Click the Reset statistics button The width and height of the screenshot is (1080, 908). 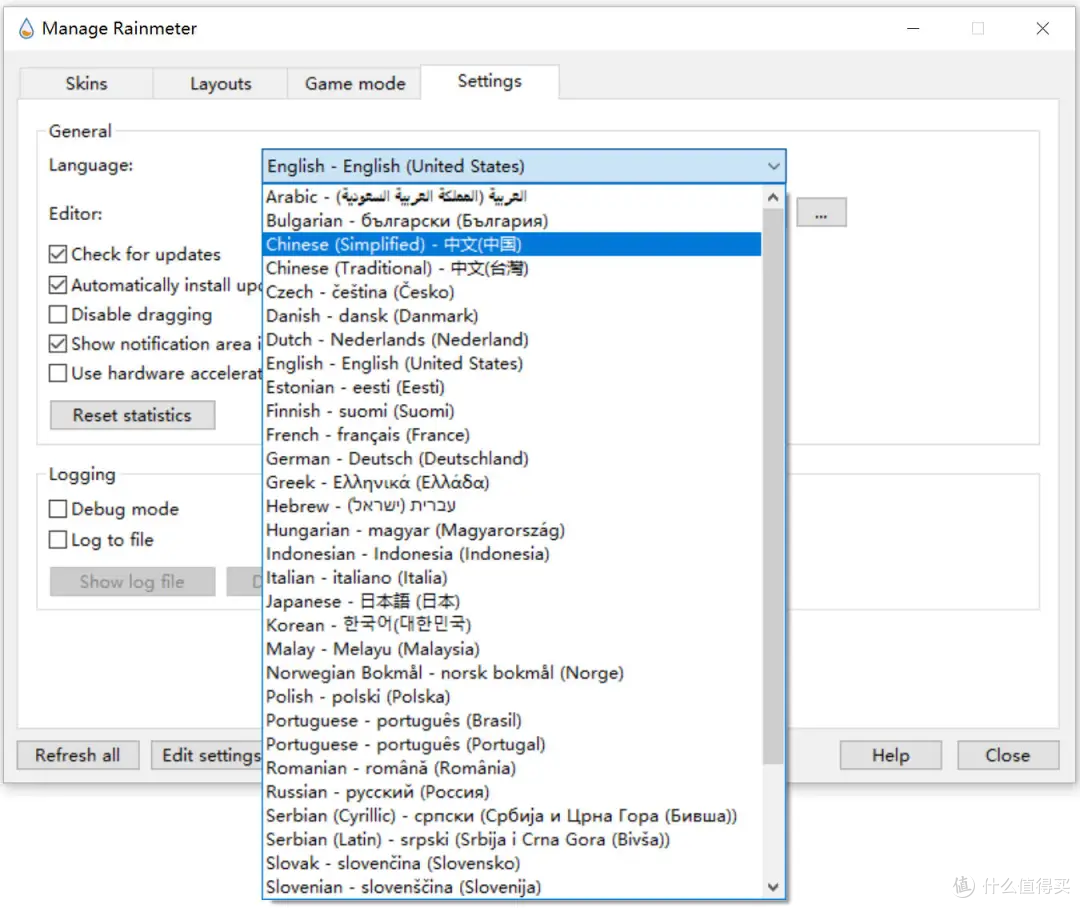click(x=132, y=415)
